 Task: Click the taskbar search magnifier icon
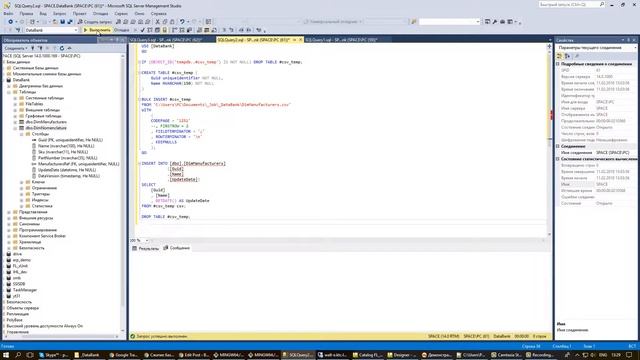pos(18,355)
